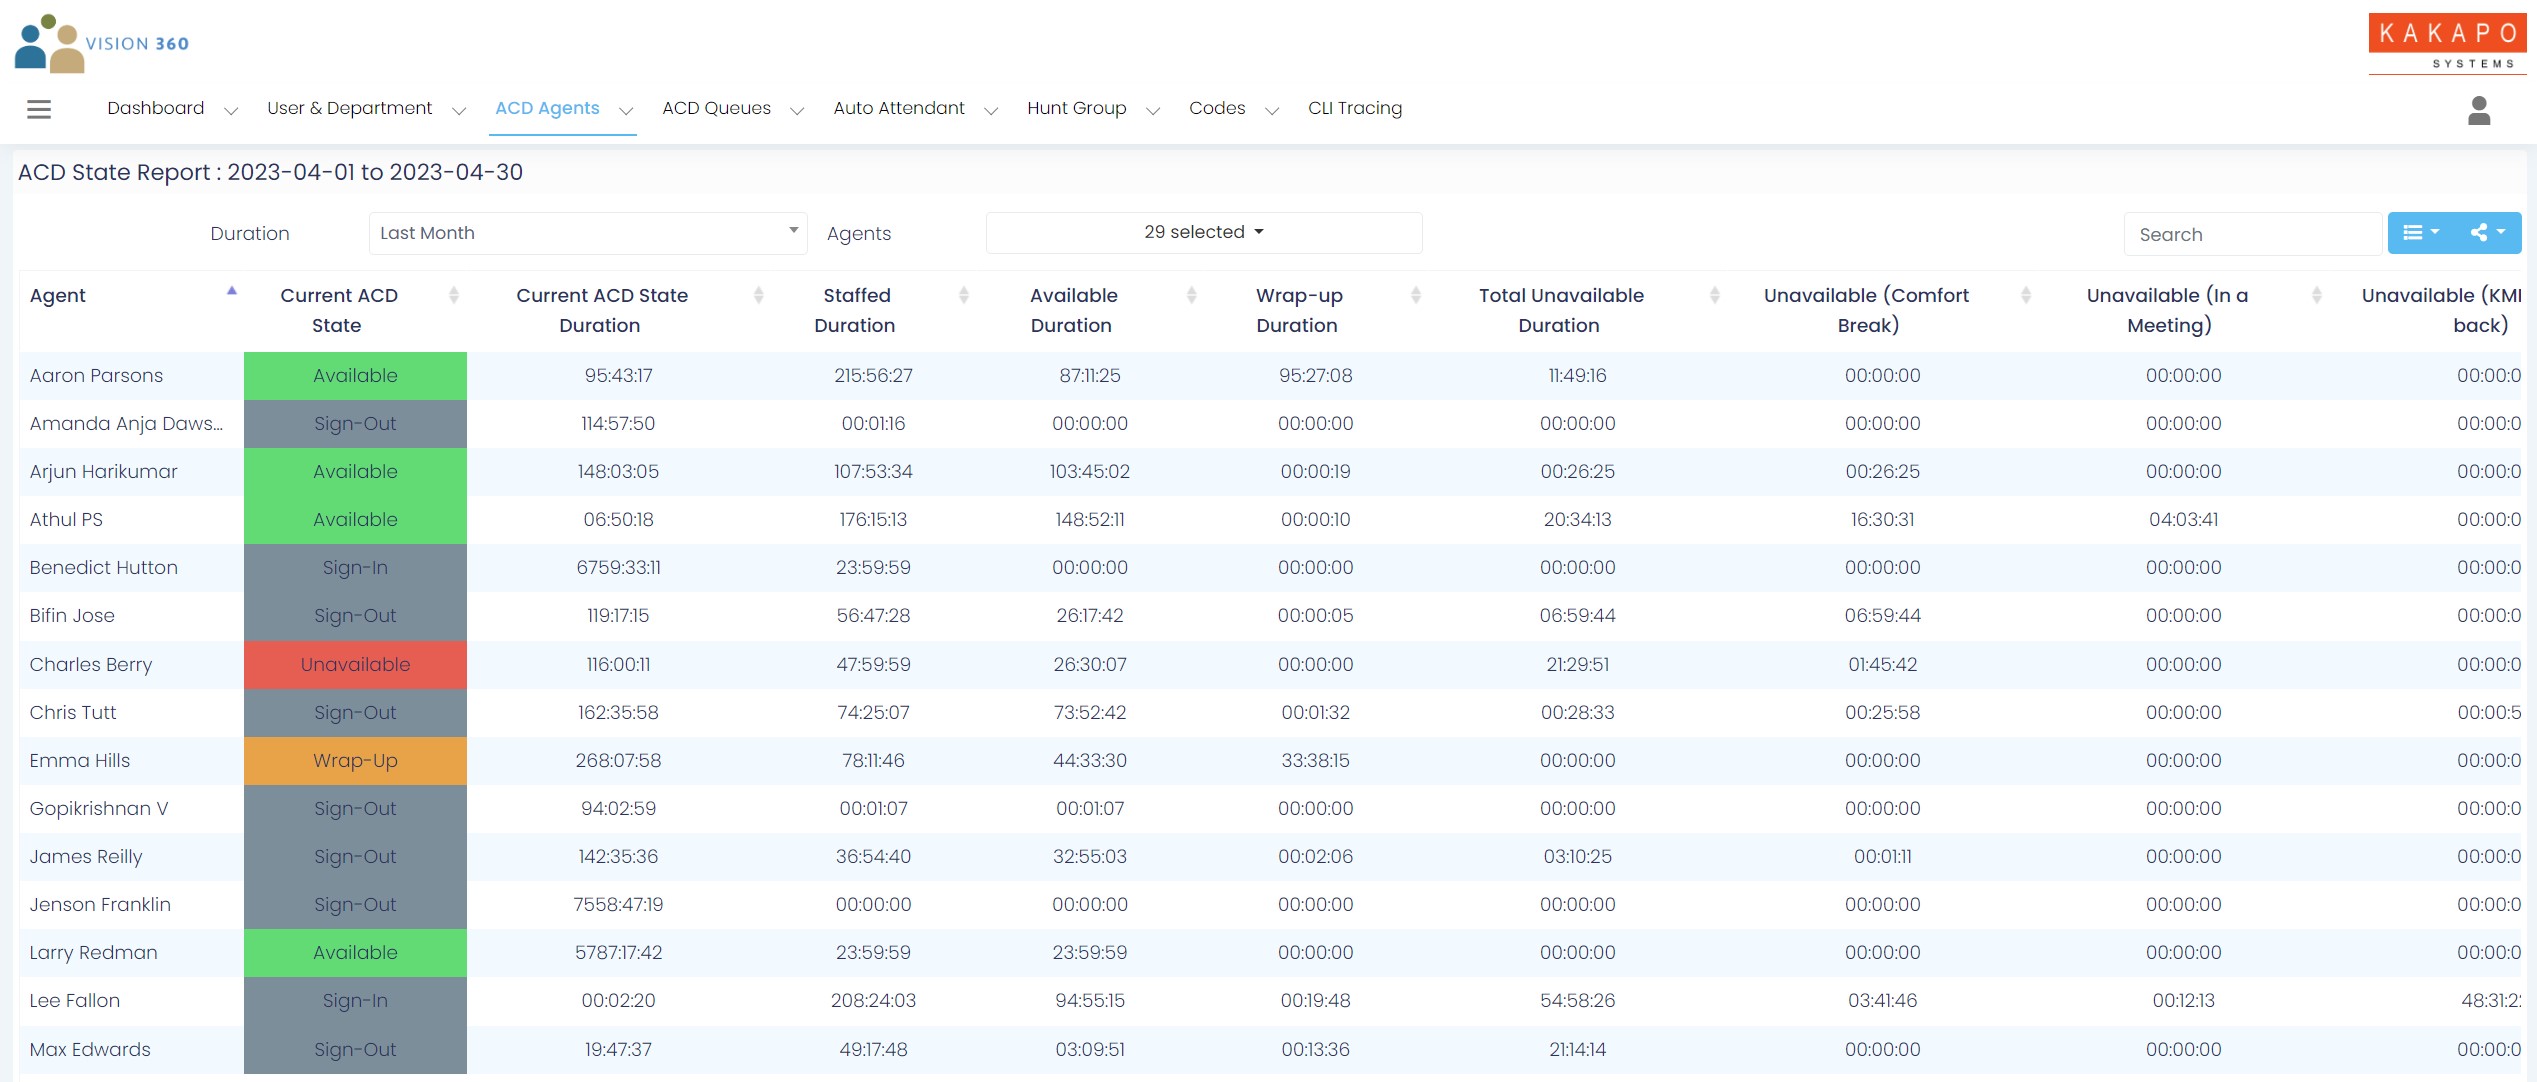Open the column list view button
The image size is (2537, 1082).
(2420, 232)
